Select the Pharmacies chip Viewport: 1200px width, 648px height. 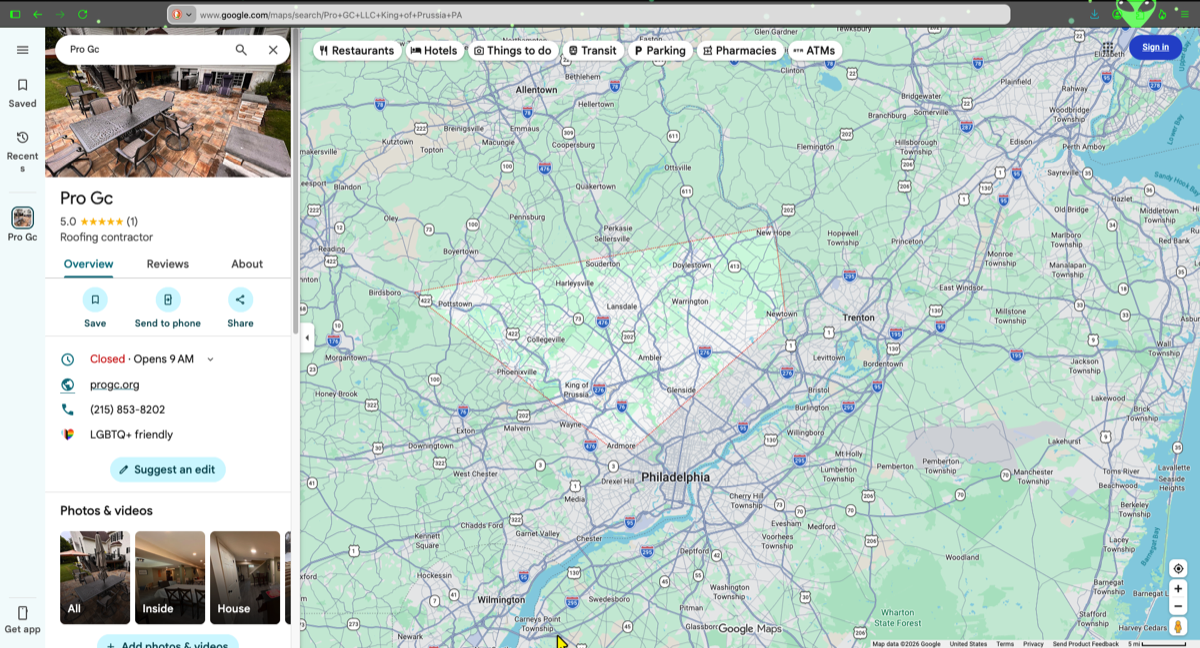click(740, 50)
